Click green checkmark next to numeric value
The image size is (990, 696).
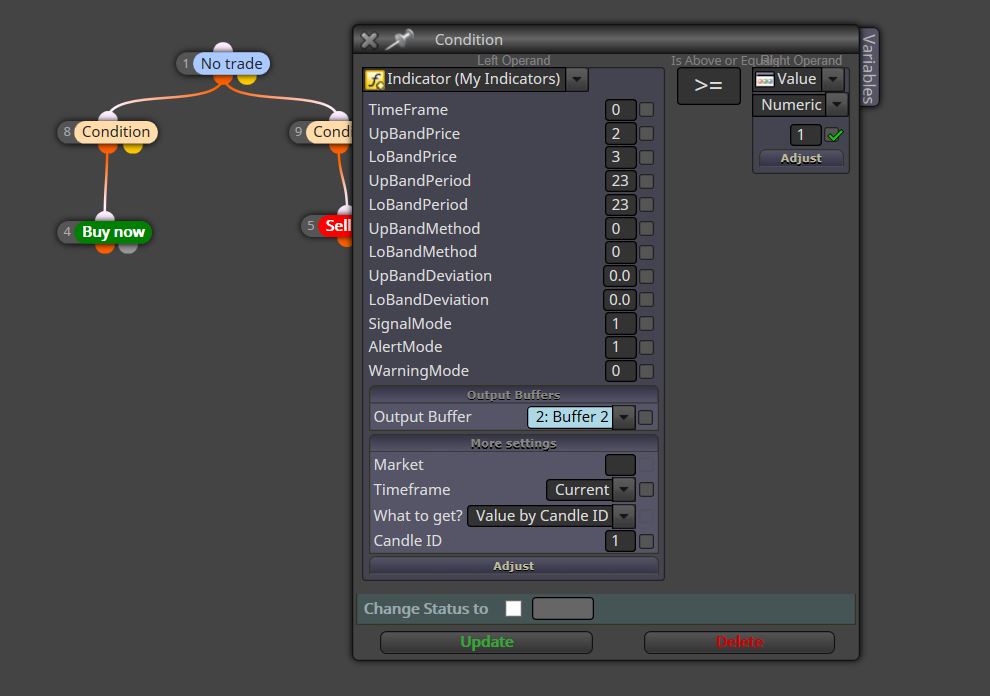[x=835, y=135]
